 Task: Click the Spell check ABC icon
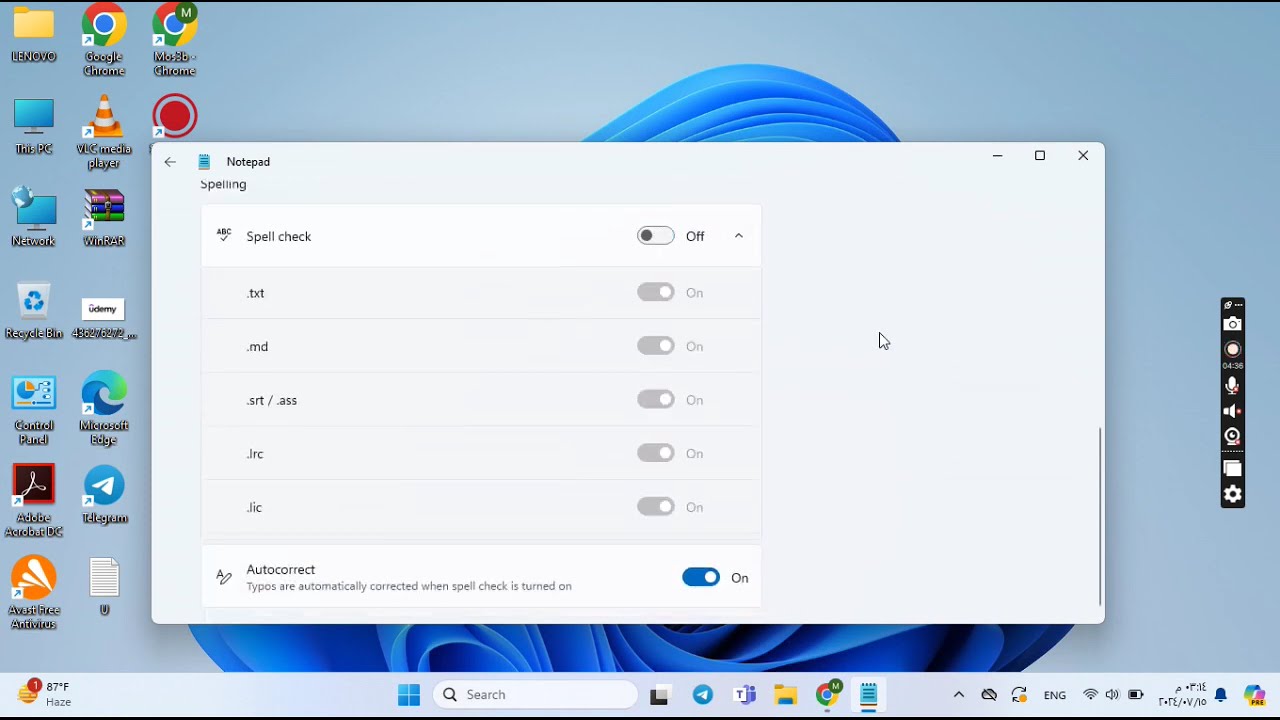224,236
